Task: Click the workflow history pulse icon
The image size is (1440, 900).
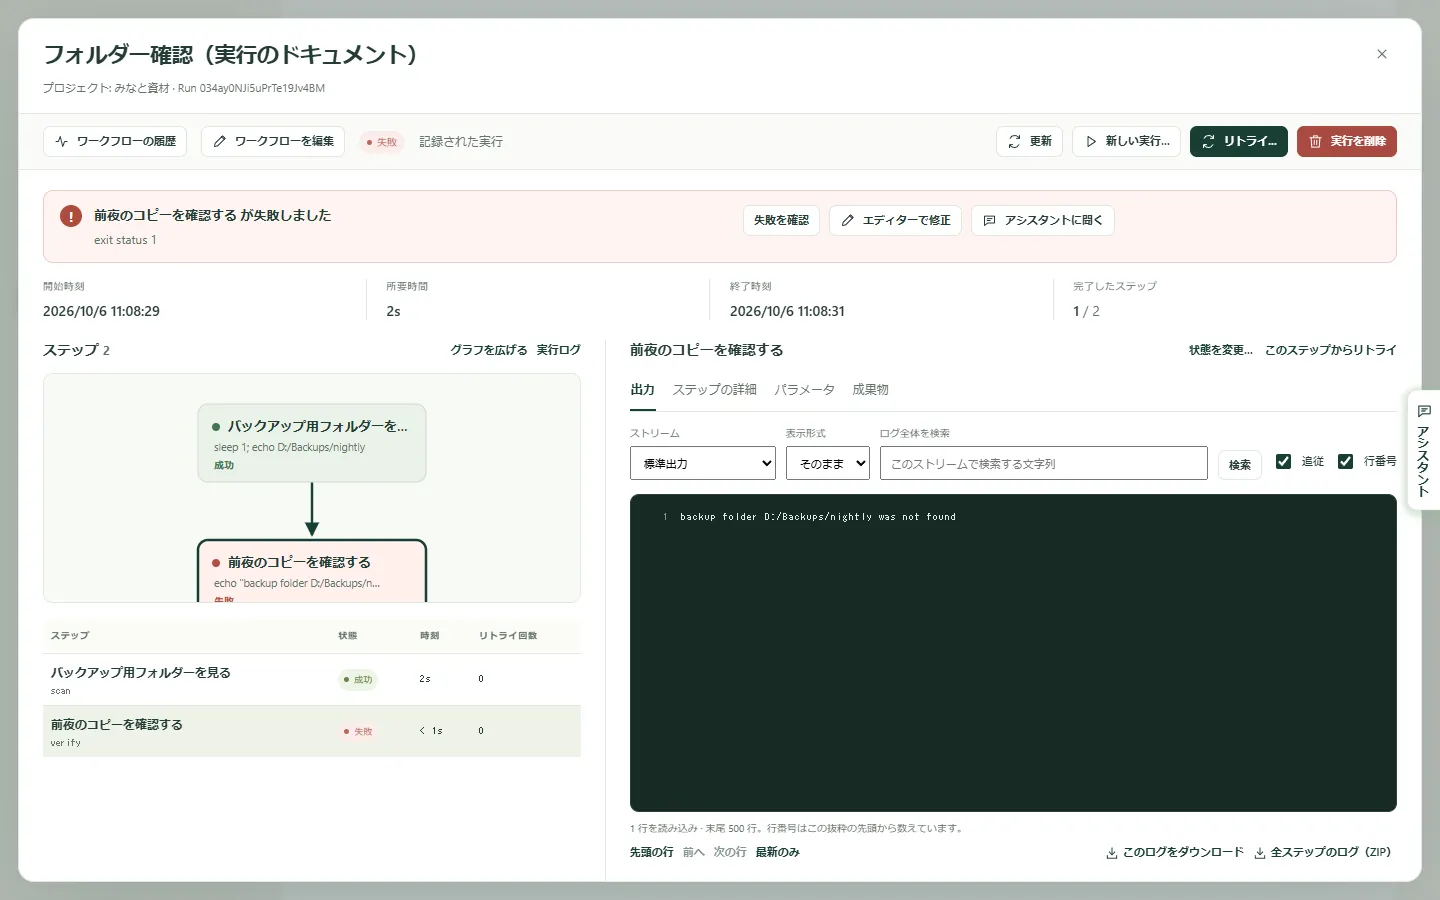Action: coord(62,142)
